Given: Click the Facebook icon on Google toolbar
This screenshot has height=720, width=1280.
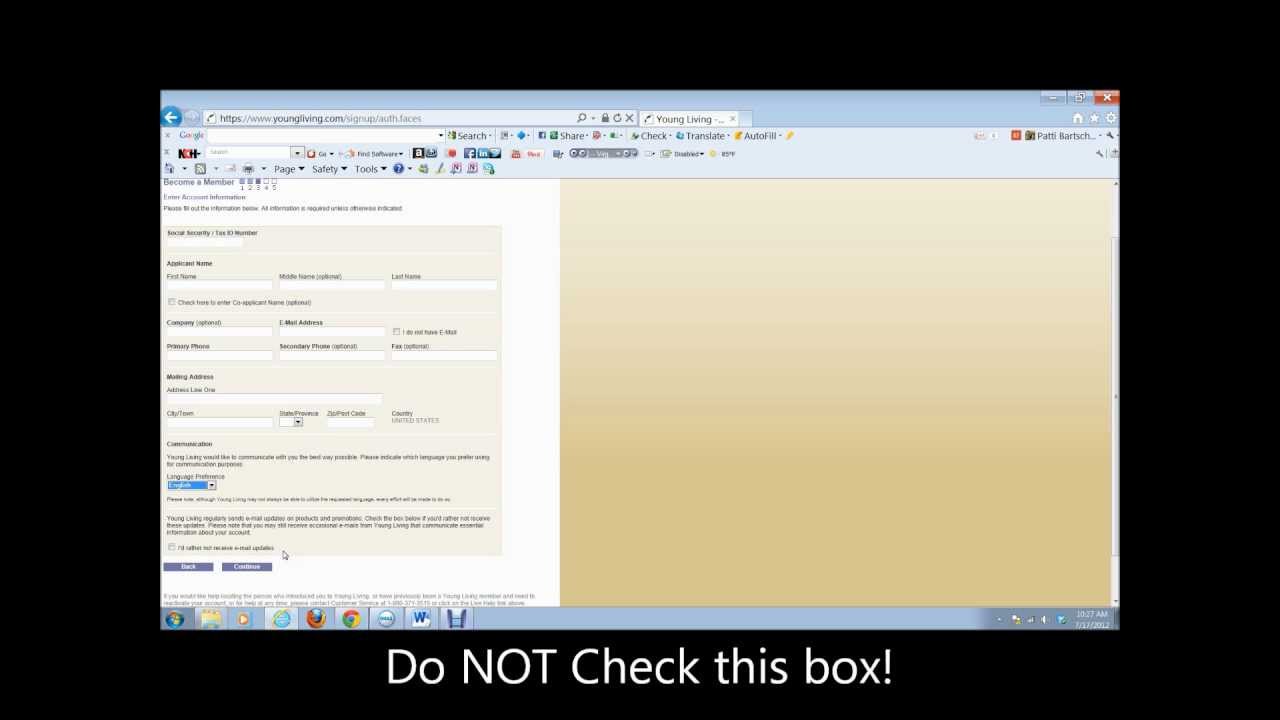Looking at the screenshot, I should click(x=542, y=135).
